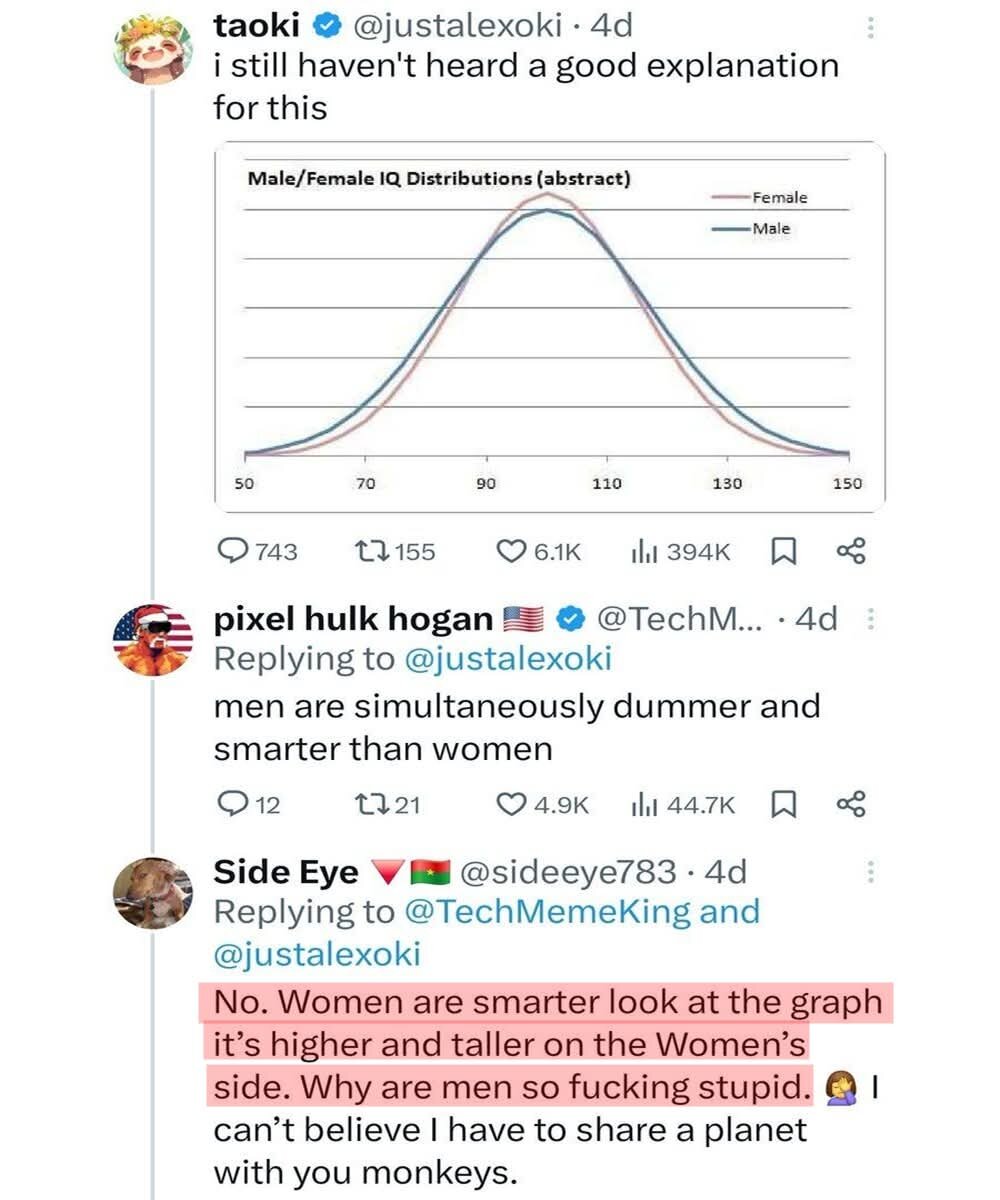Expand the Male/Female IQ Distributions chart image

click(x=549, y=326)
